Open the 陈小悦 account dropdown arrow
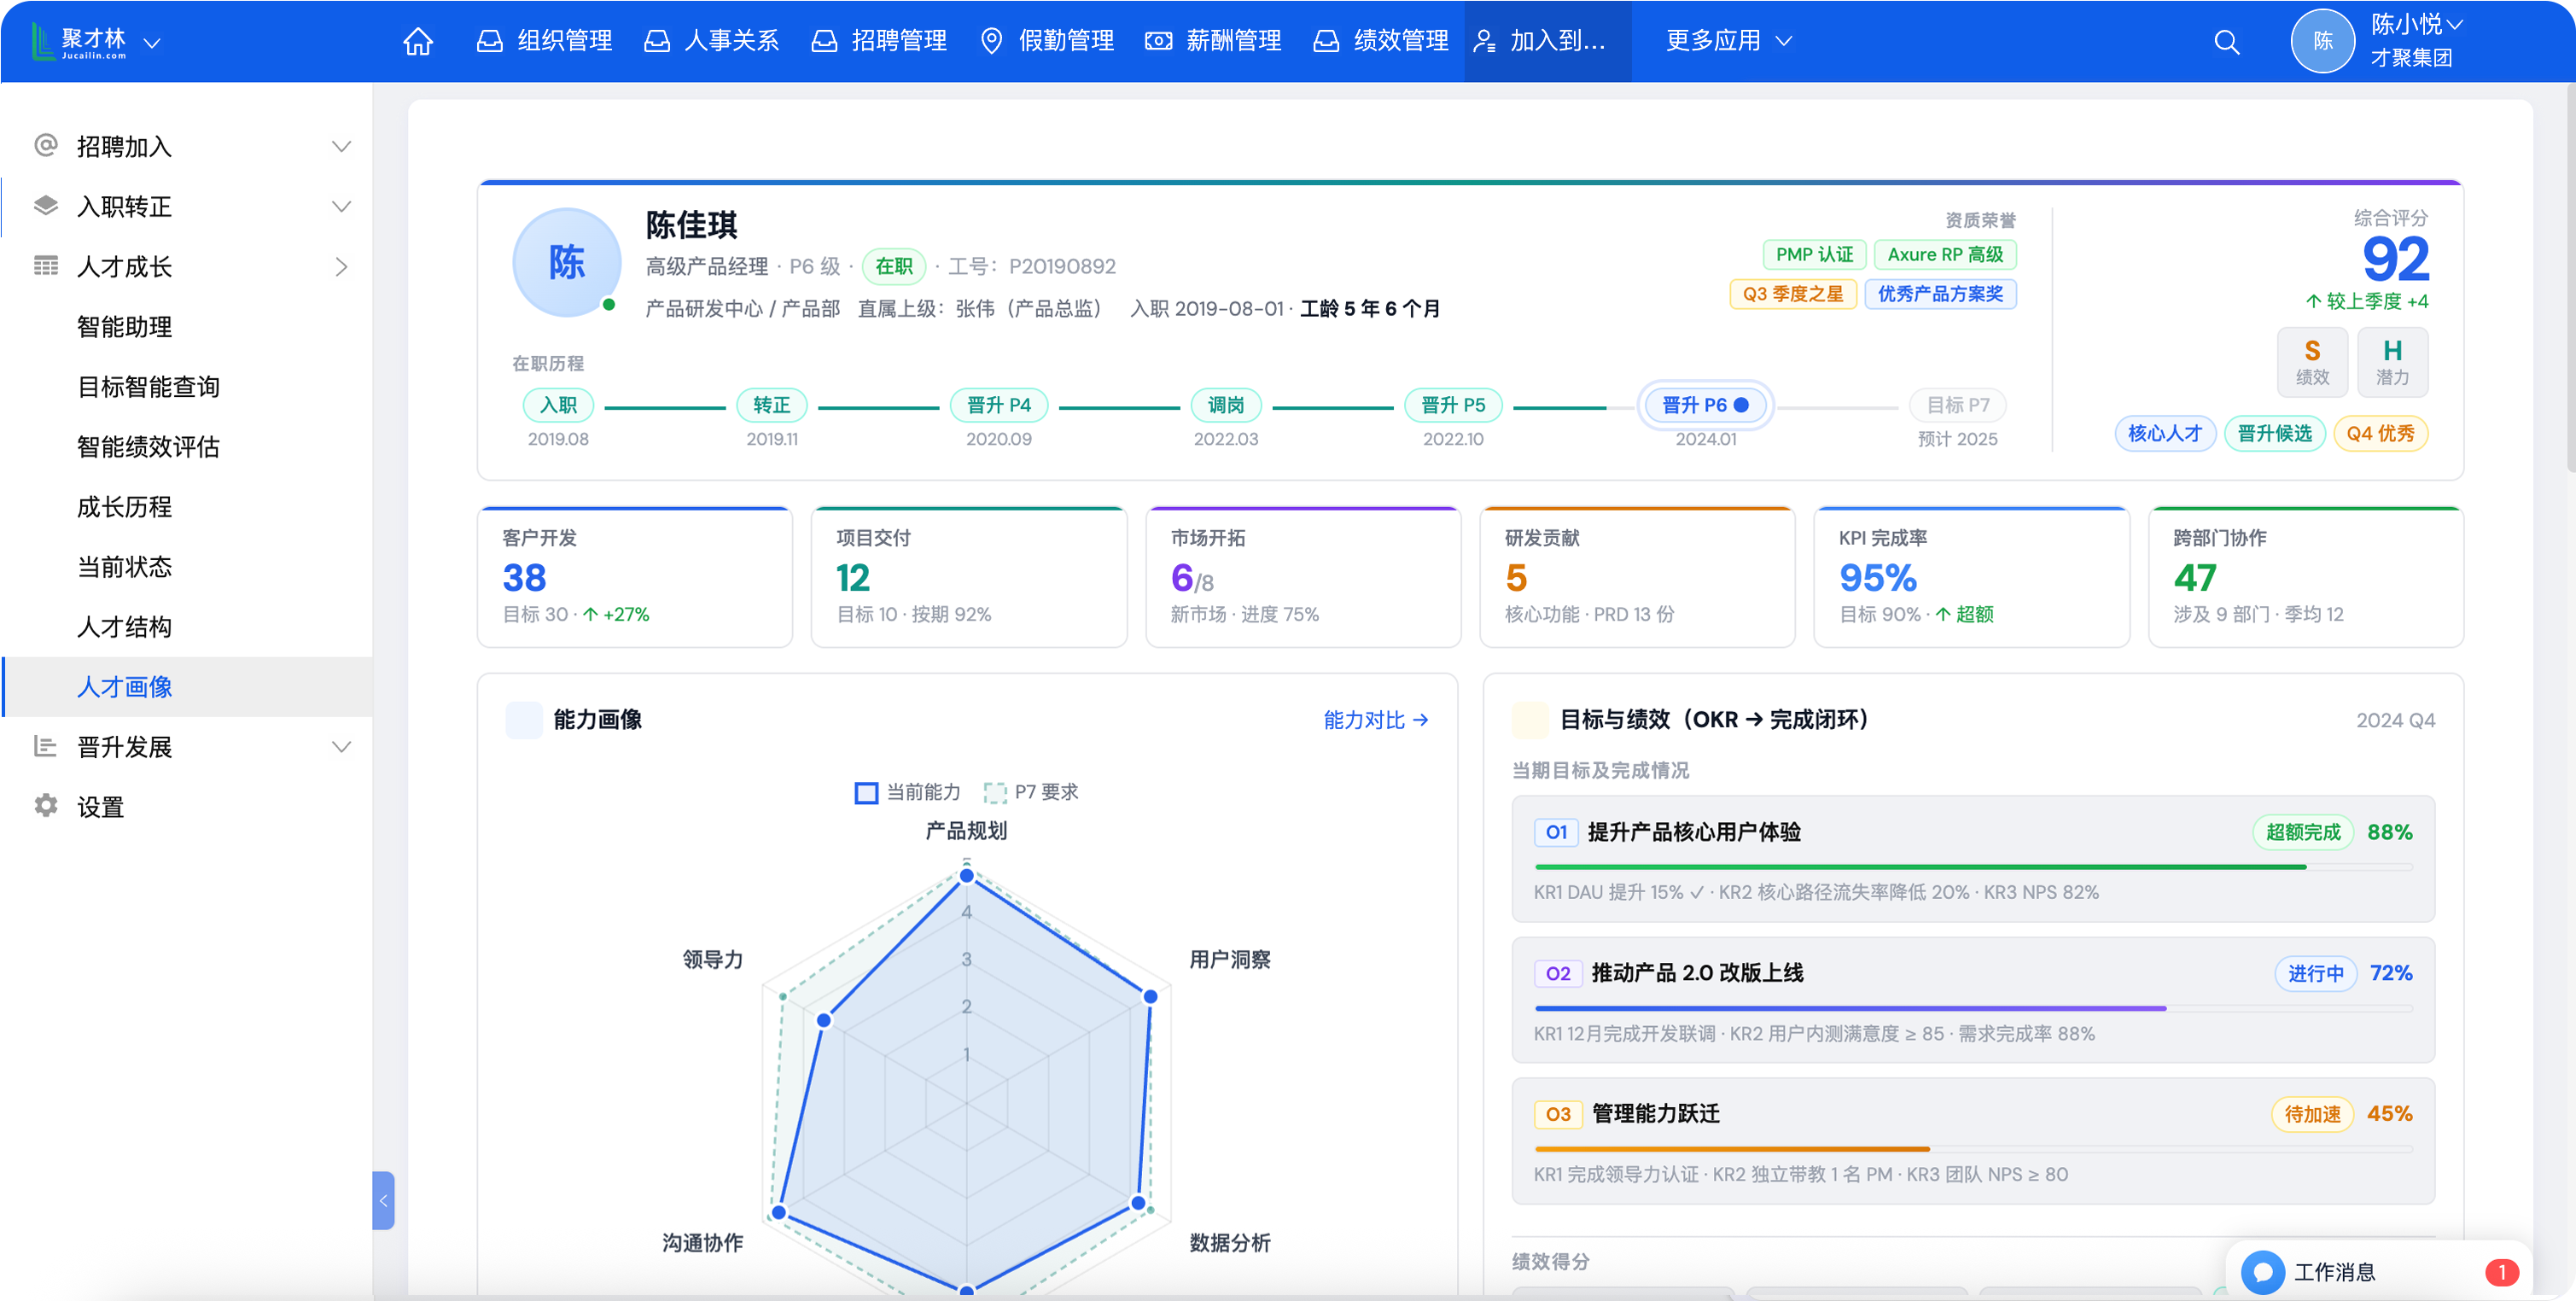 coord(2454,24)
